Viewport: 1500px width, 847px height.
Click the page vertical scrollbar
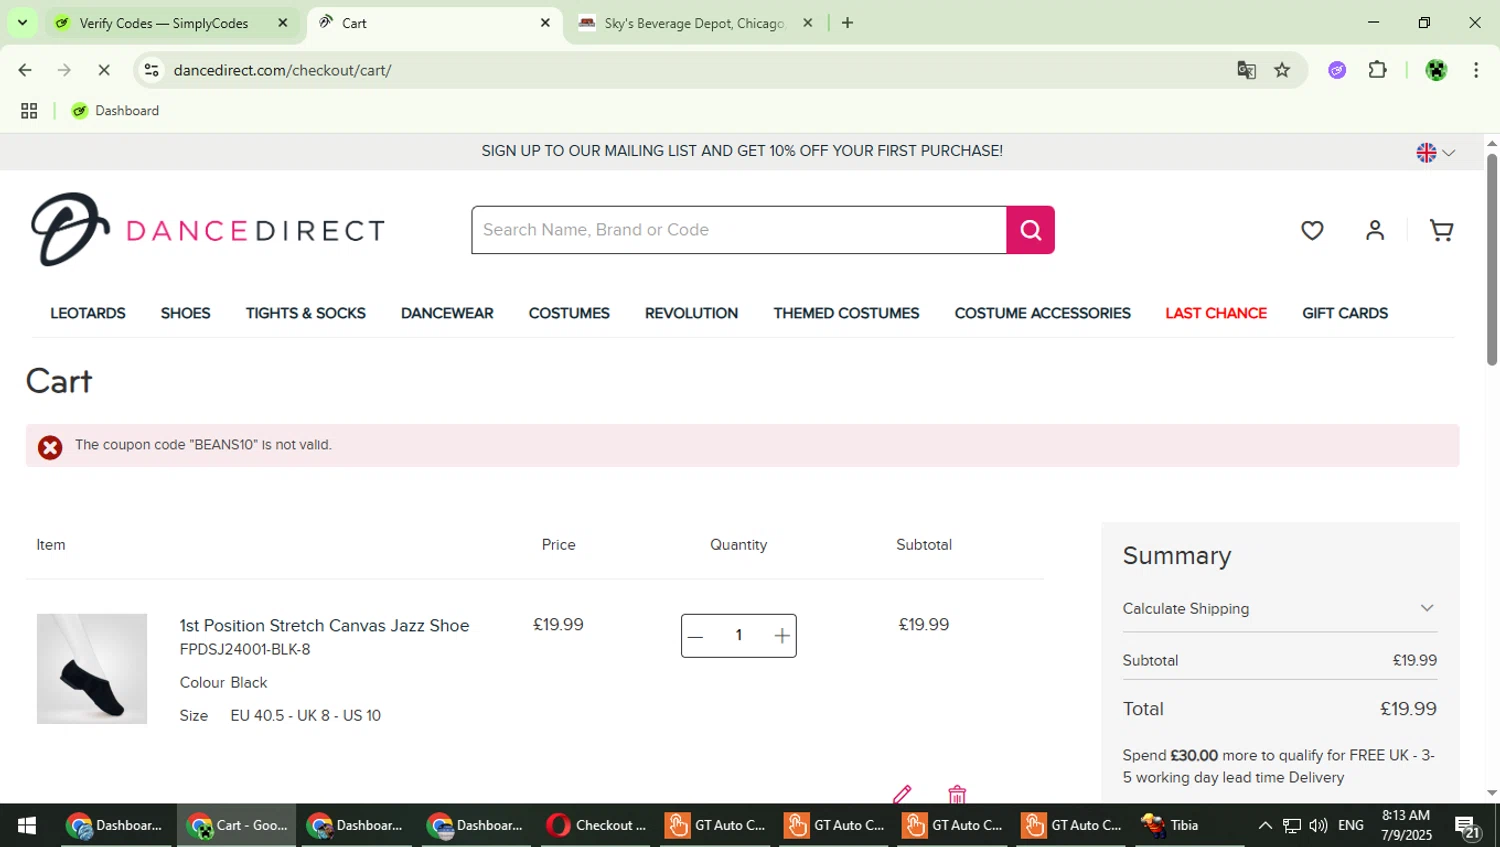[x=1492, y=260]
